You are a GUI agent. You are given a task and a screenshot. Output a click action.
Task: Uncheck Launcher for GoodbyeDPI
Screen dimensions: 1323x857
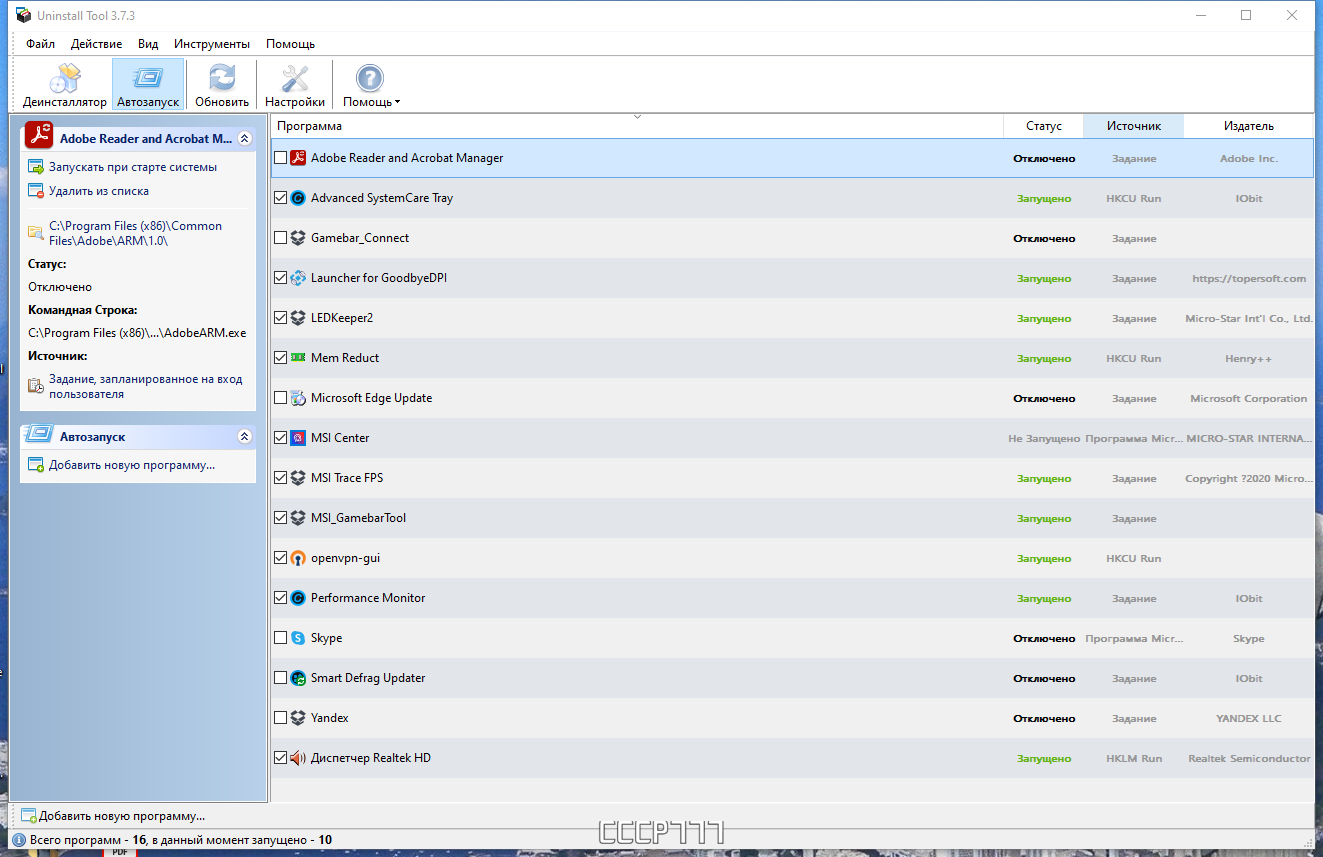point(280,278)
